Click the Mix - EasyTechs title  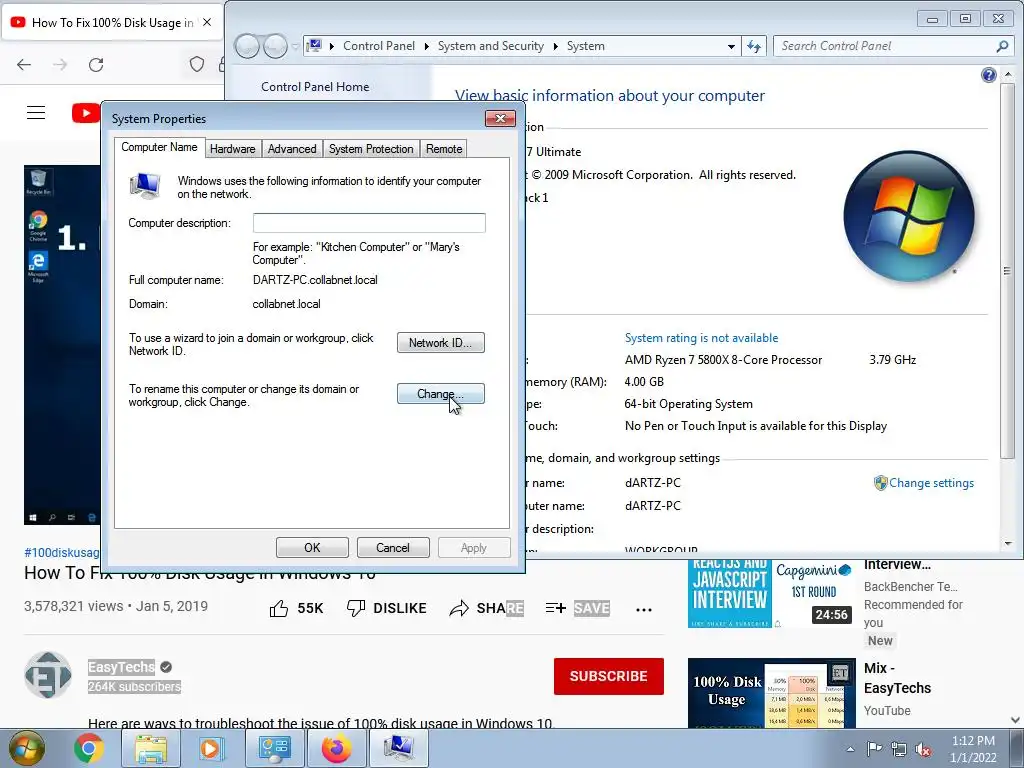(x=897, y=678)
